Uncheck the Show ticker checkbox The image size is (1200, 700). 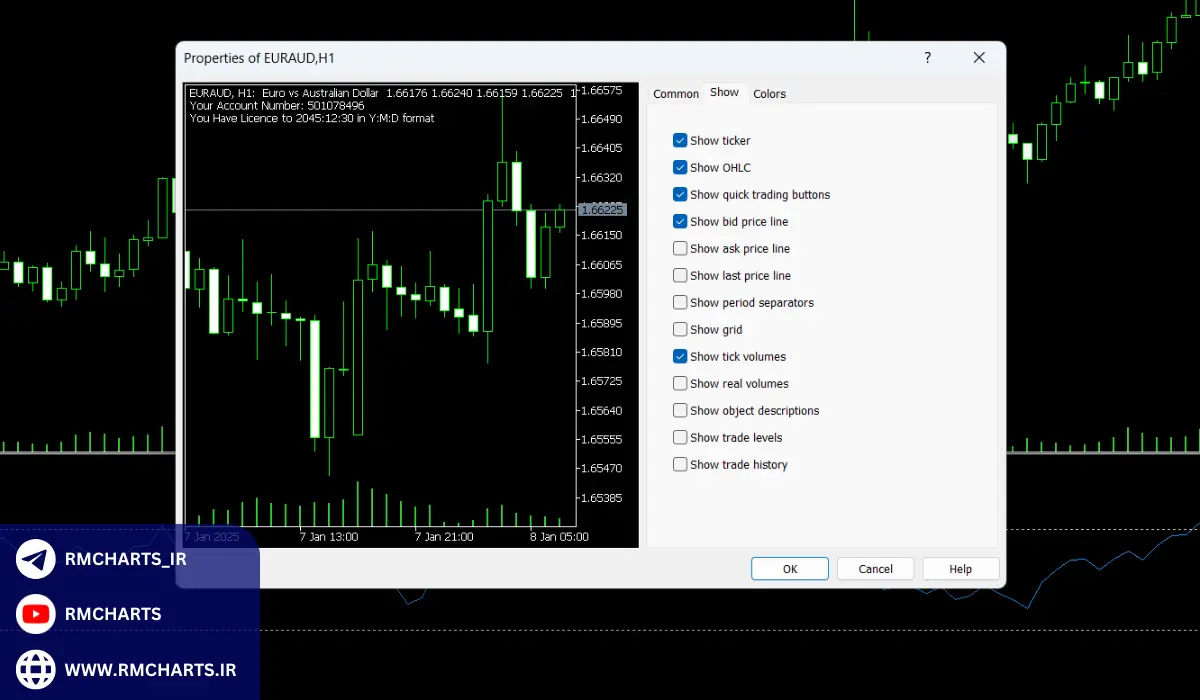(x=681, y=141)
